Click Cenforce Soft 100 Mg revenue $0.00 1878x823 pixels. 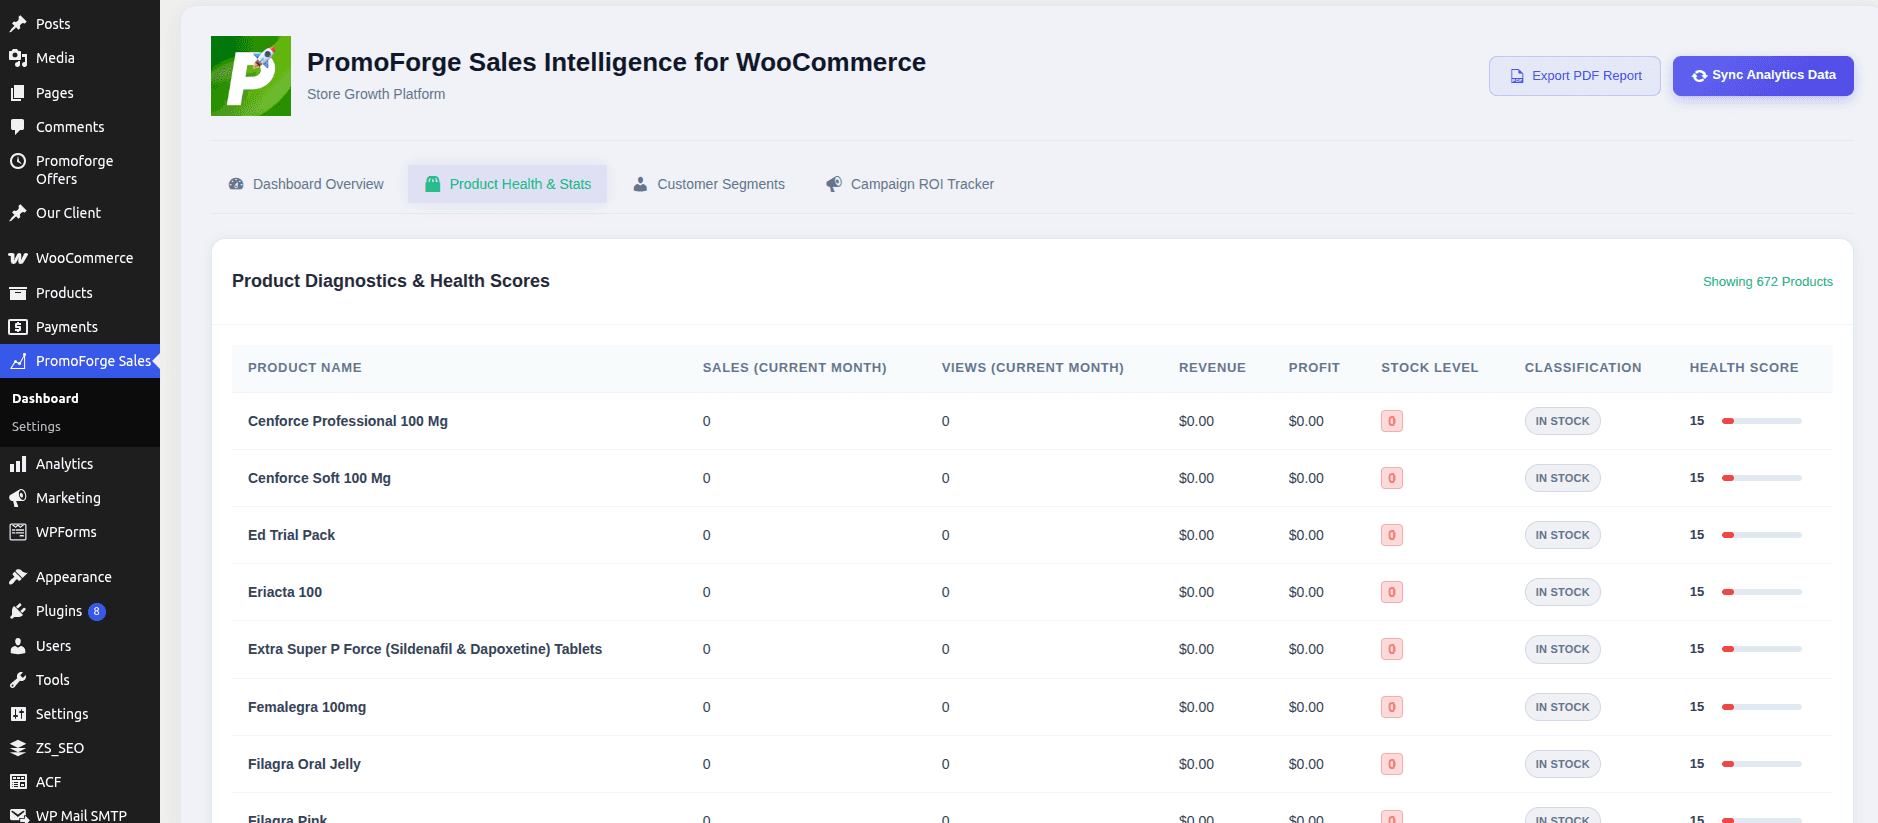1196,478
